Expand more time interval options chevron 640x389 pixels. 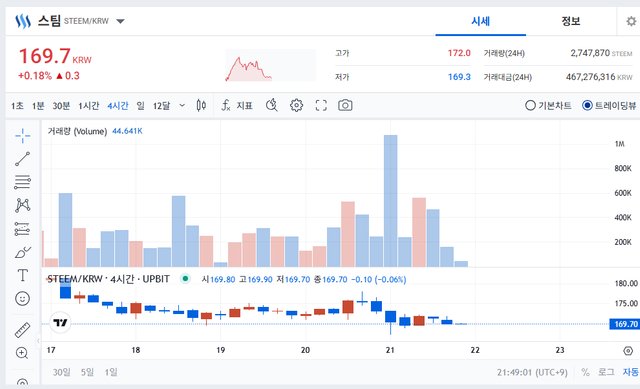182,106
